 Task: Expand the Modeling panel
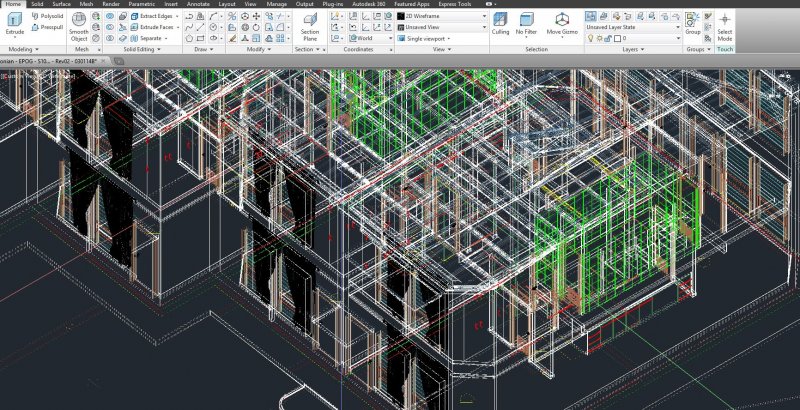(x=23, y=49)
